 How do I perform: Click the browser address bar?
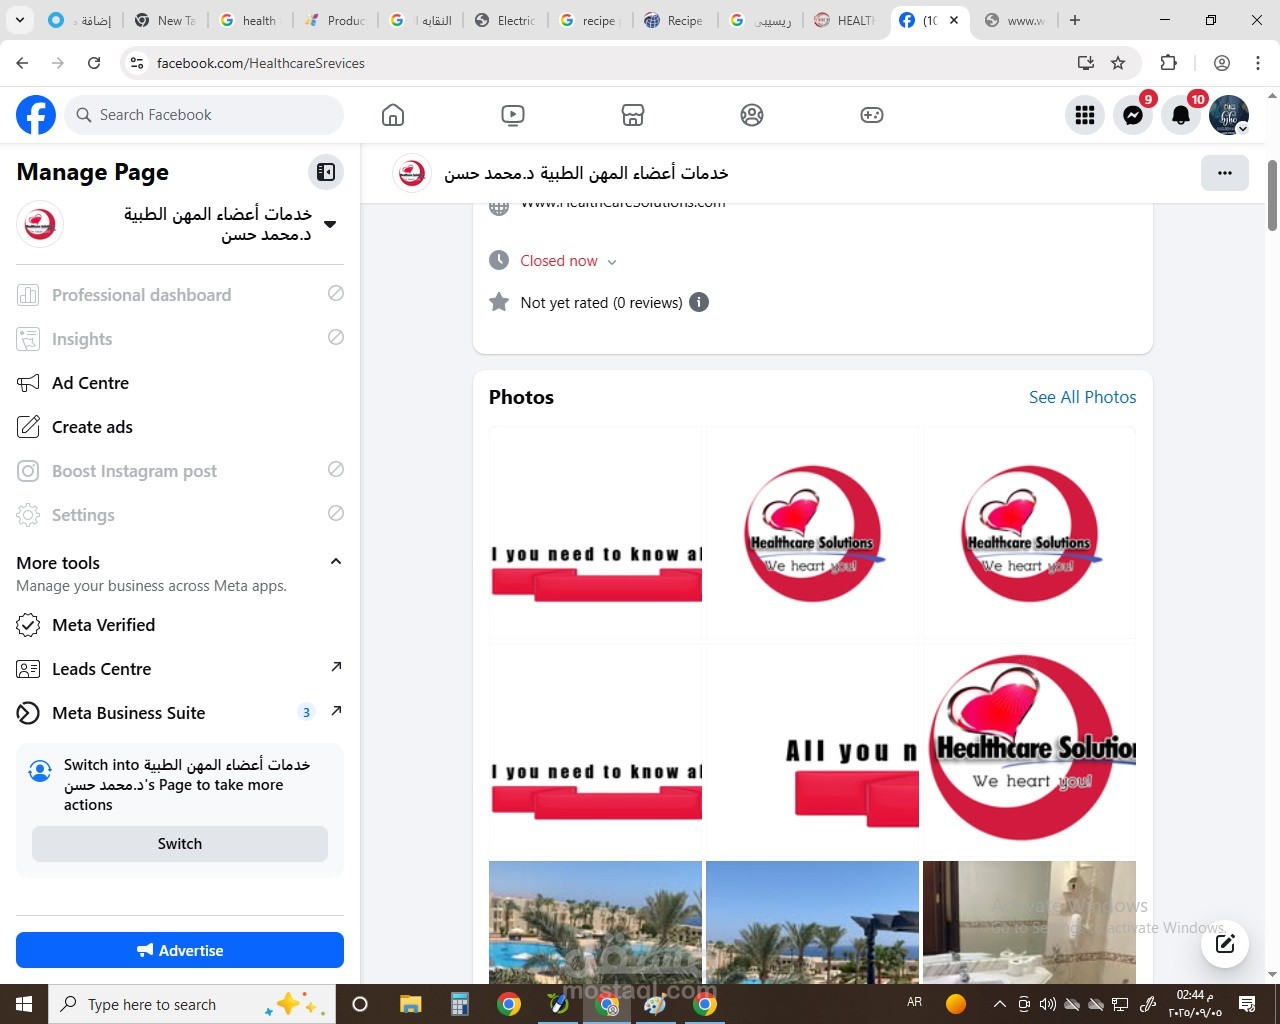coord(600,63)
